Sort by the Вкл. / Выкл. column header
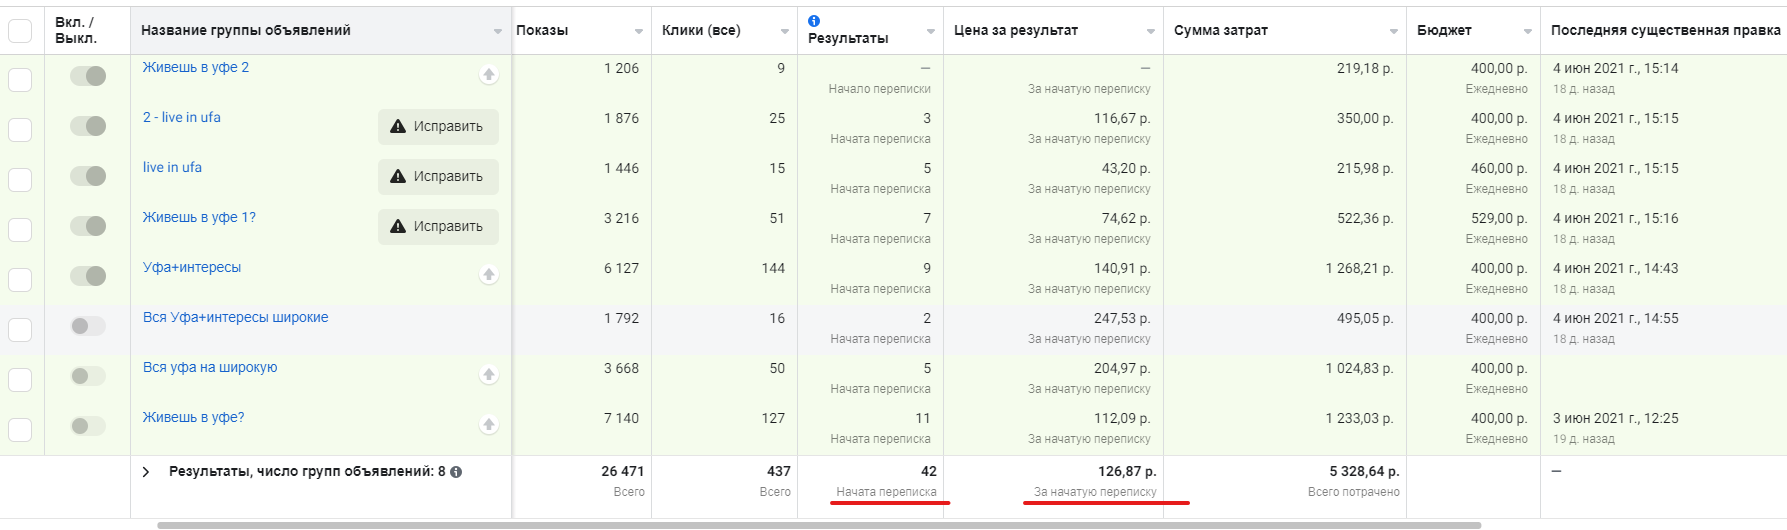 tap(76, 30)
